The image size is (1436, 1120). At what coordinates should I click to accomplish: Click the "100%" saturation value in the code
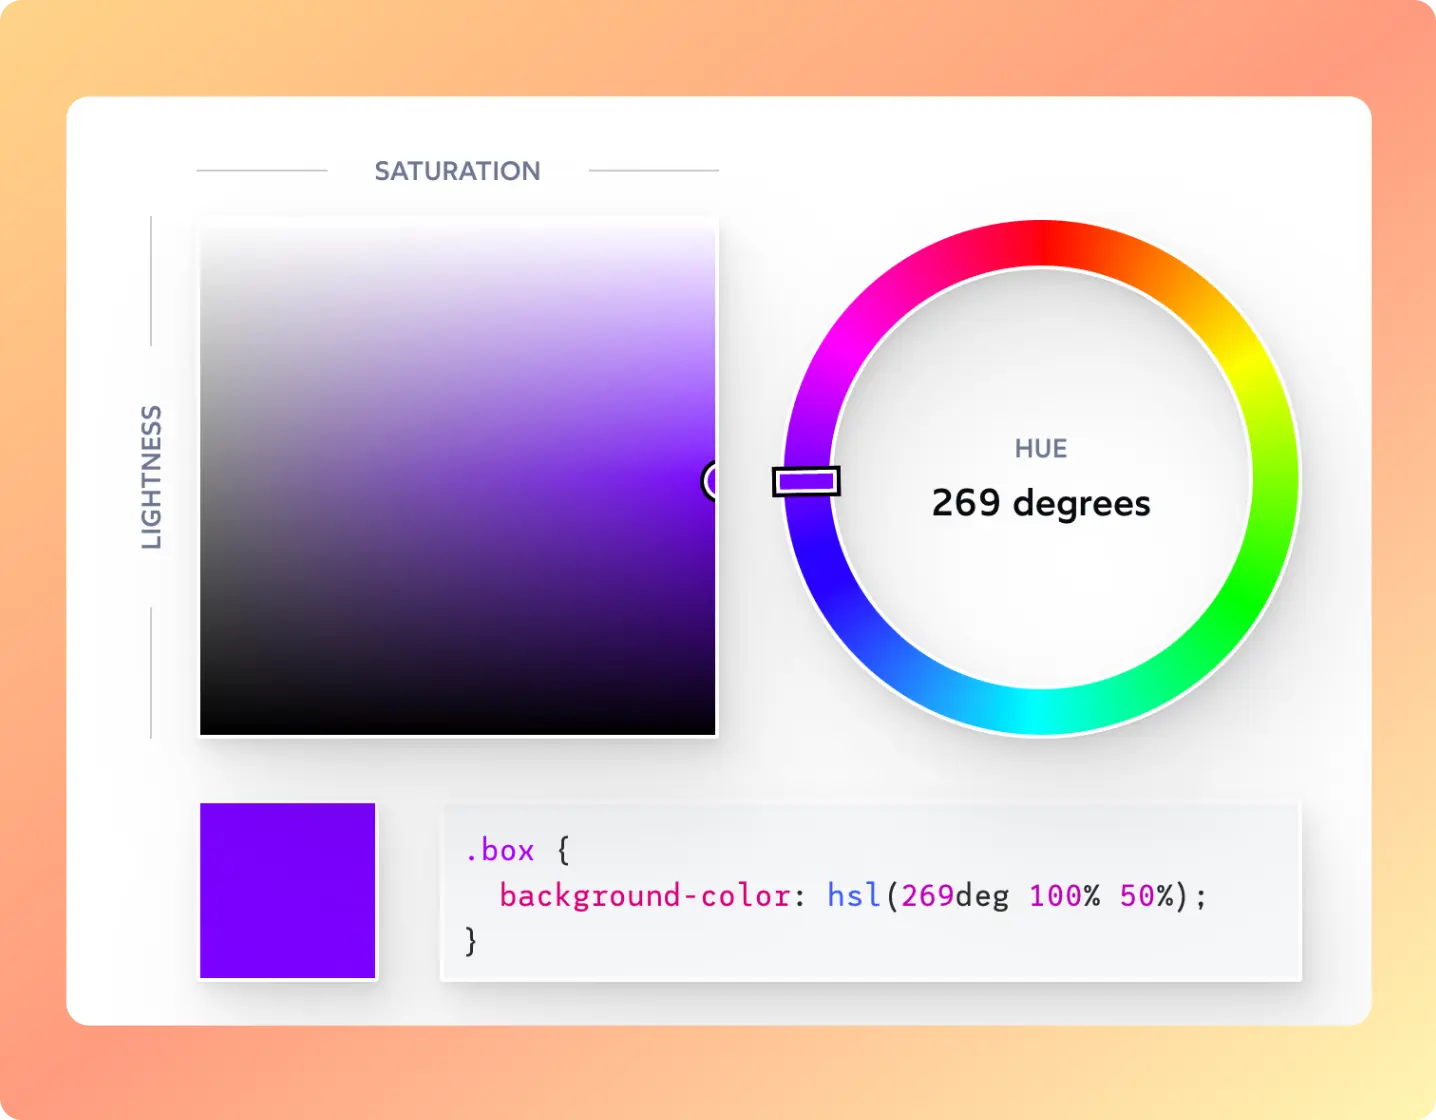click(1064, 895)
